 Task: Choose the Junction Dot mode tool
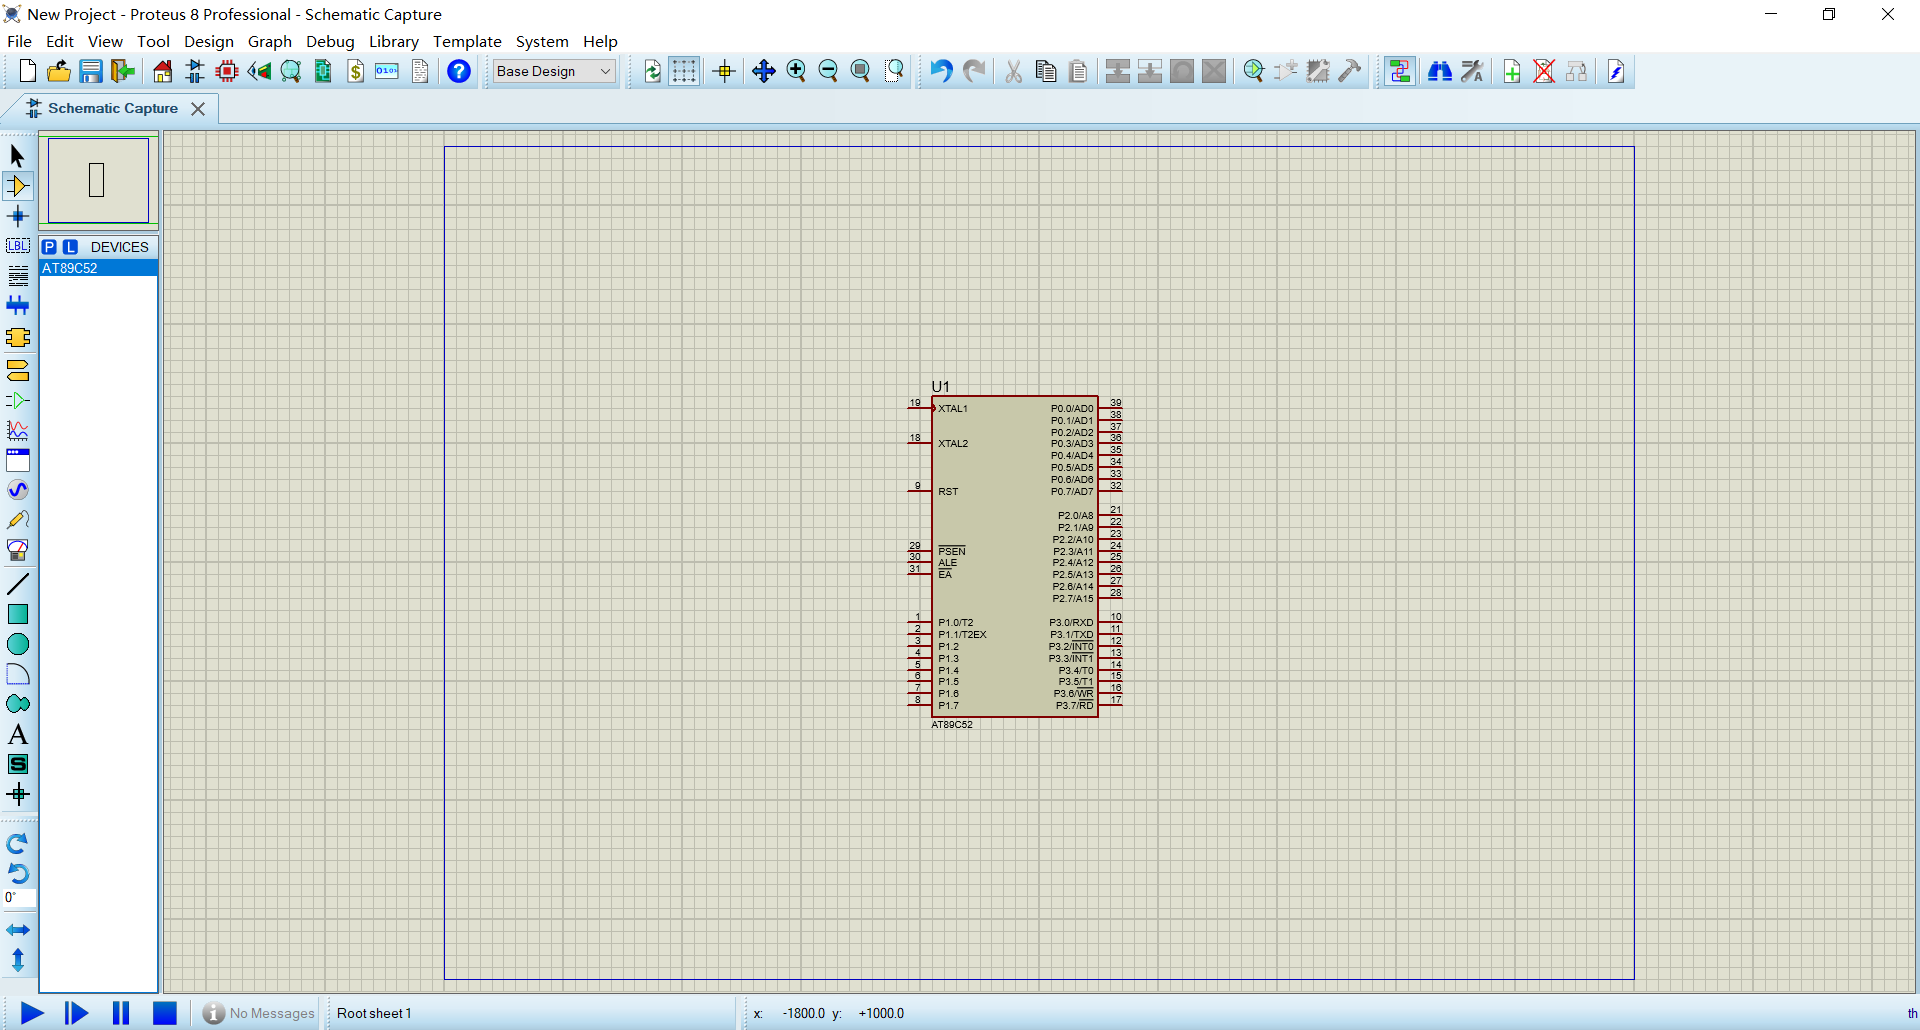coord(18,216)
